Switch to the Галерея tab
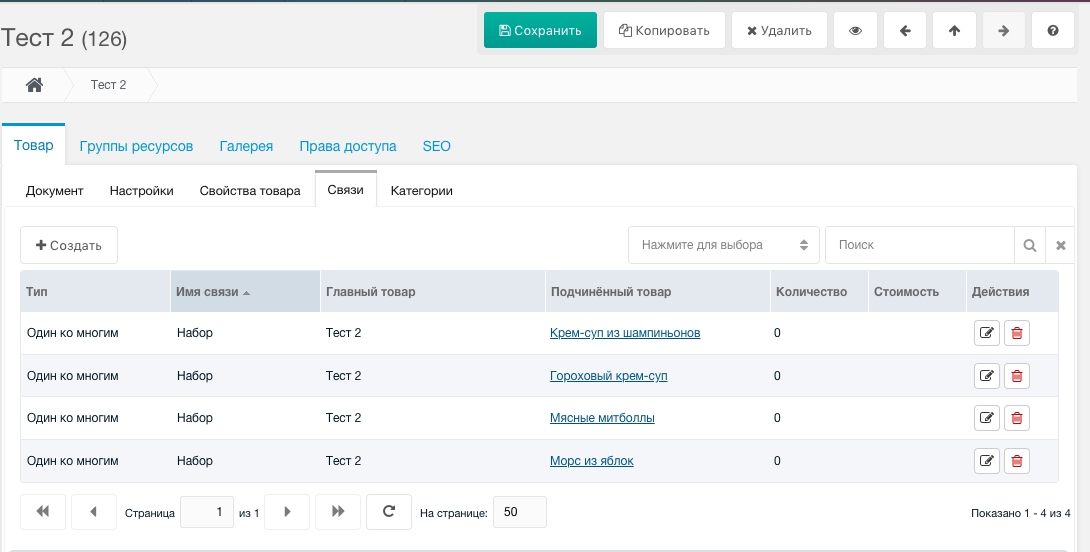 (x=246, y=146)
